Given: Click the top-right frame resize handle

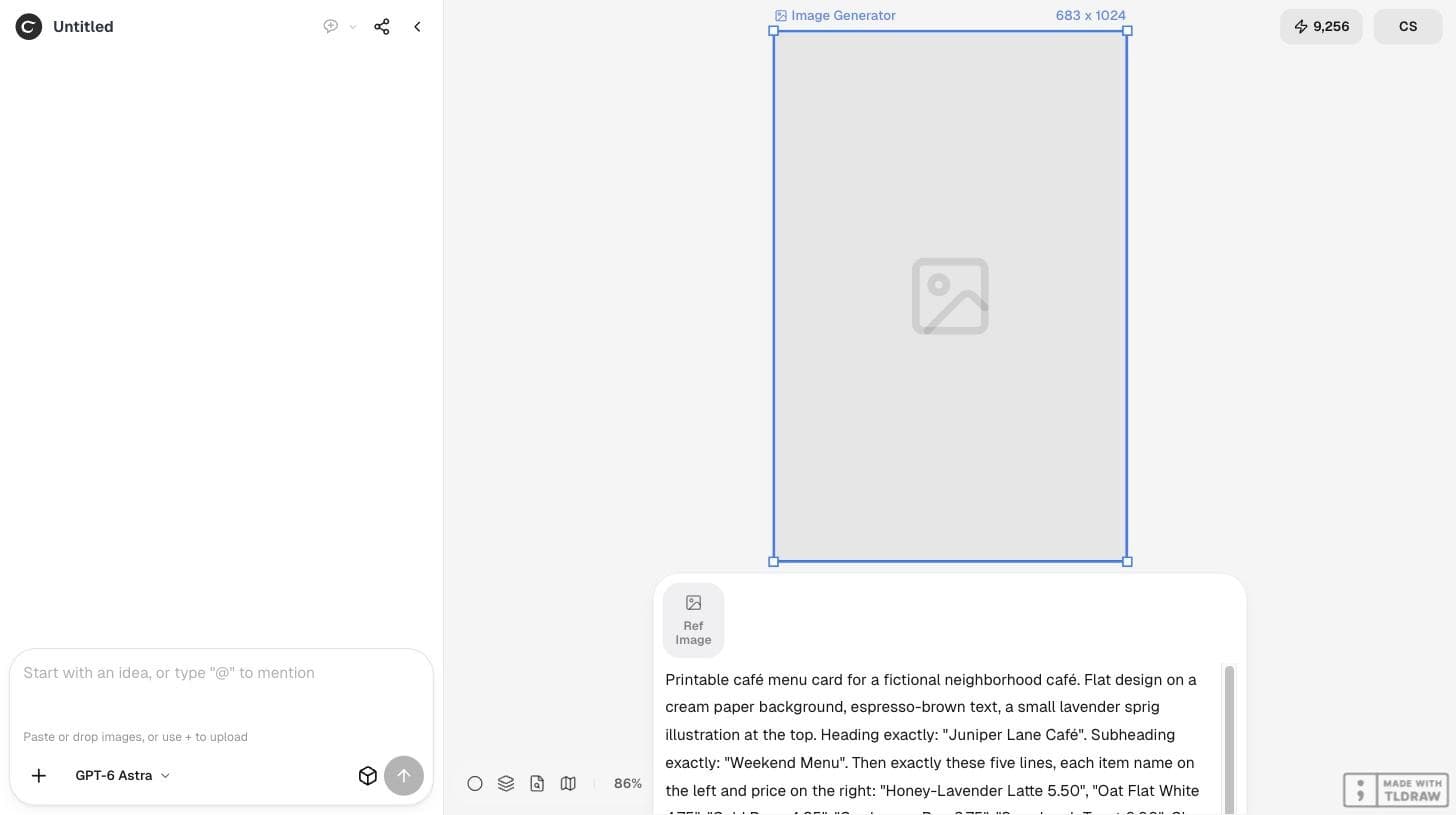Looking at the screenshot, I should point(1127,31).
